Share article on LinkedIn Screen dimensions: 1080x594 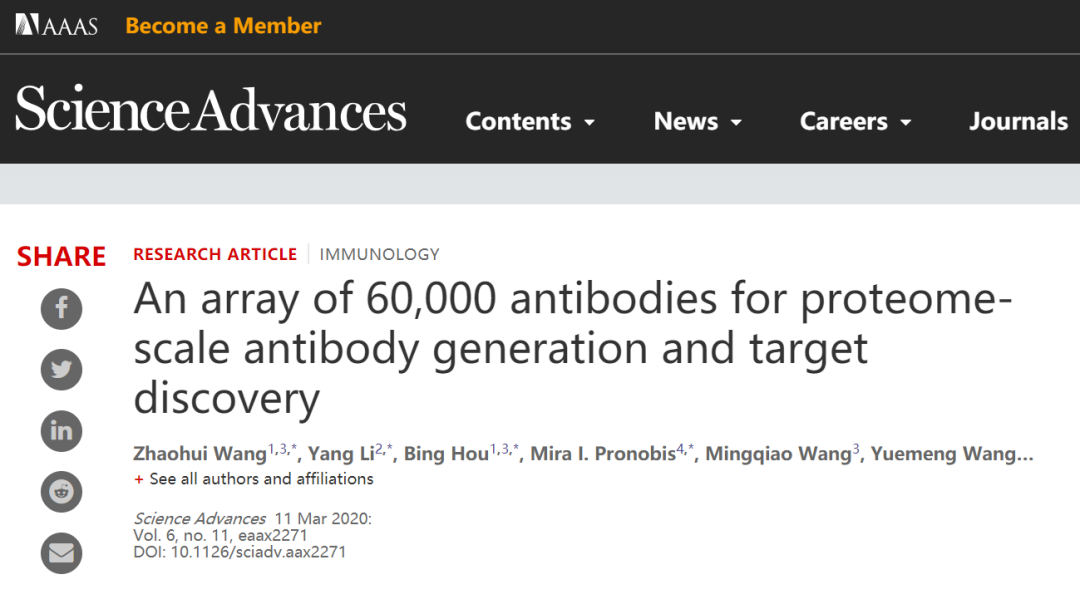point(61,431)
